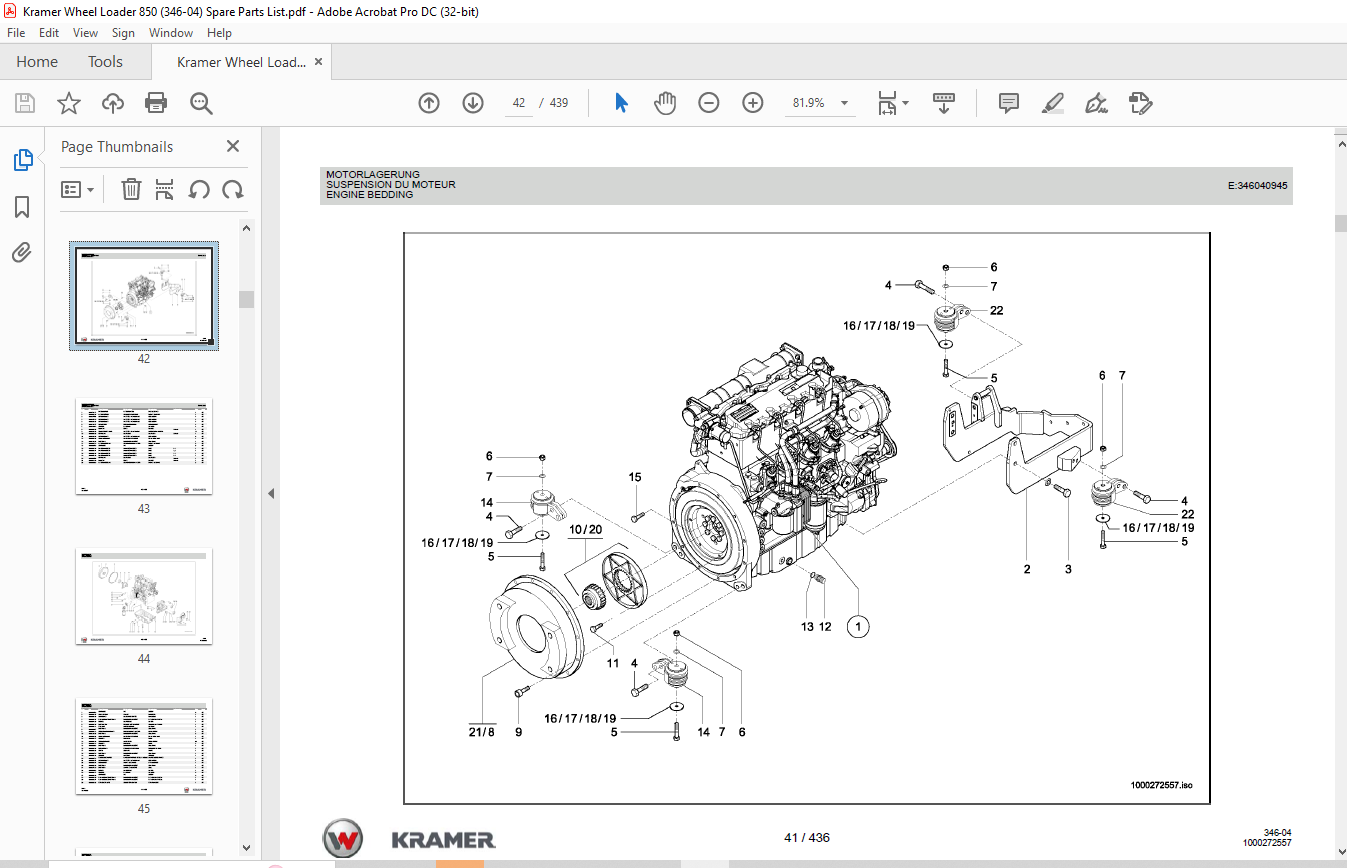Click the 10/20 part label
Screen dimensions: 1347x868
click(586, 529)
